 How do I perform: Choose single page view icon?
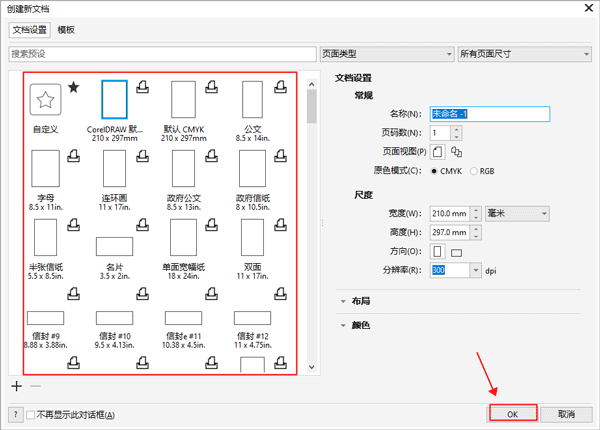click(438, 152)
